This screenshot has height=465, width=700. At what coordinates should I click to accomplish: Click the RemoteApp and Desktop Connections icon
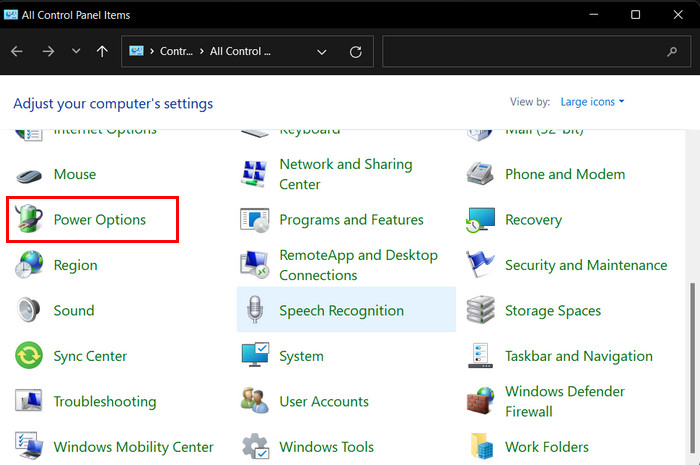click(254, 265)
